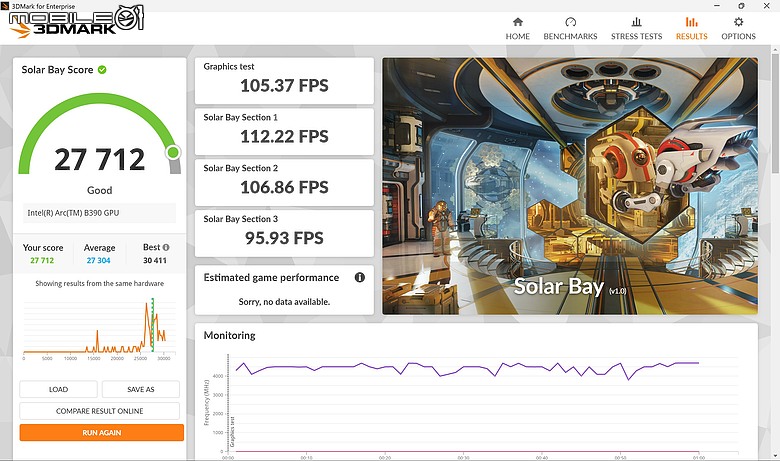
Task: Click the green validation checkmark beside Solar Bay Score
Action: point(102,70)
